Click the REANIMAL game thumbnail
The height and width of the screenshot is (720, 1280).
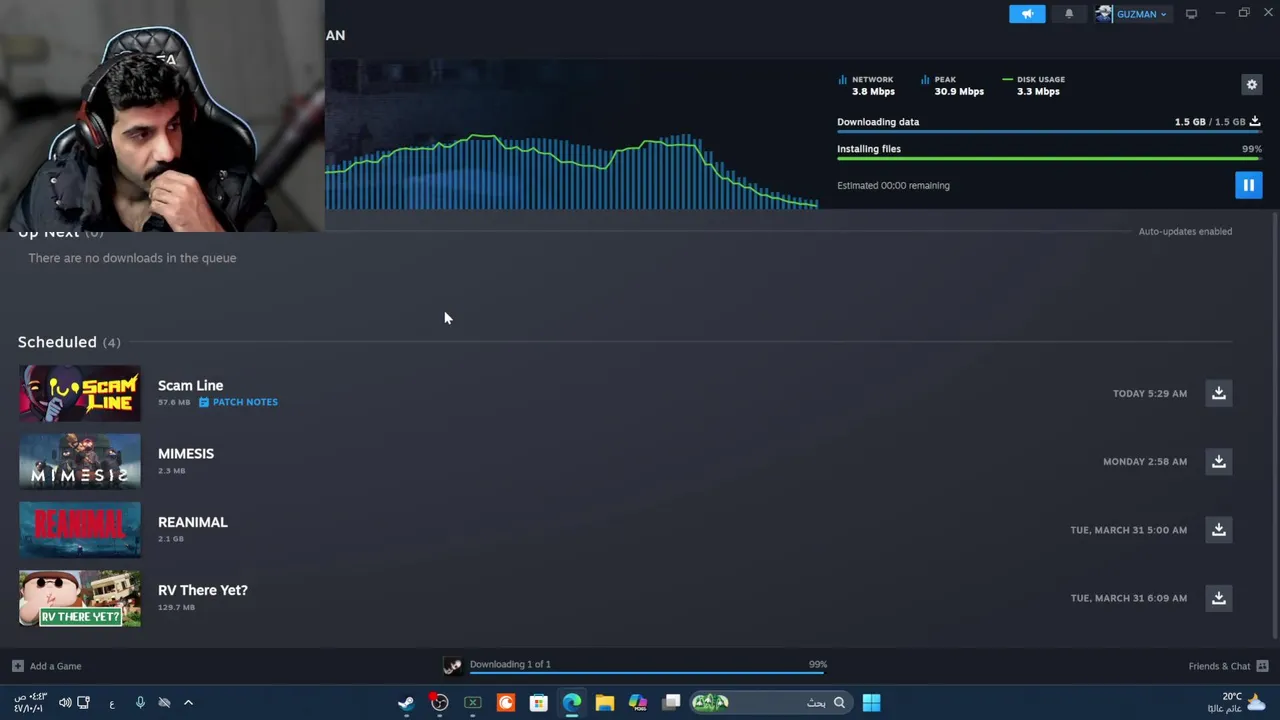coord(80,530)
